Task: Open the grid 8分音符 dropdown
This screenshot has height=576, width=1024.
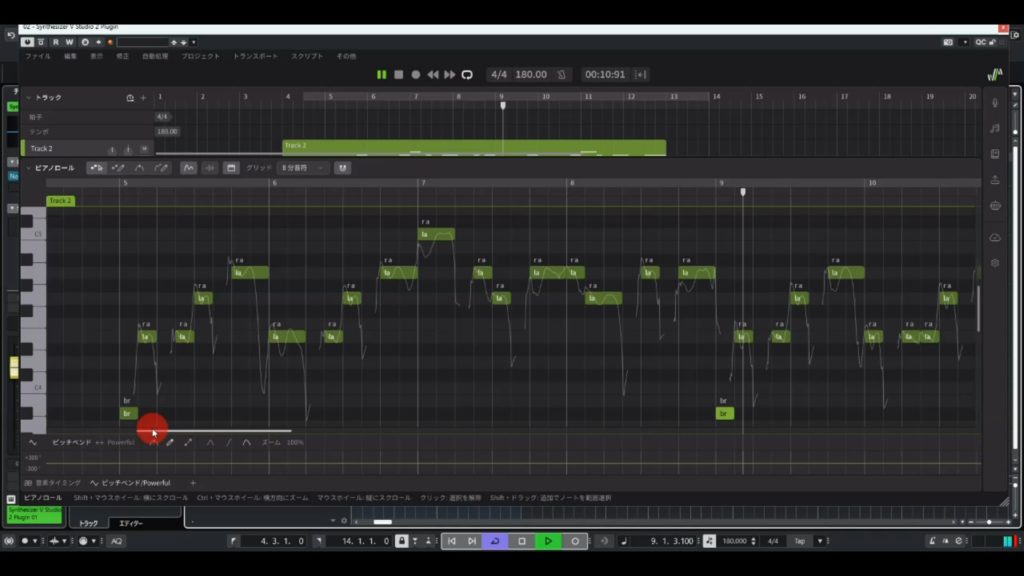Action: pos(304,168)
